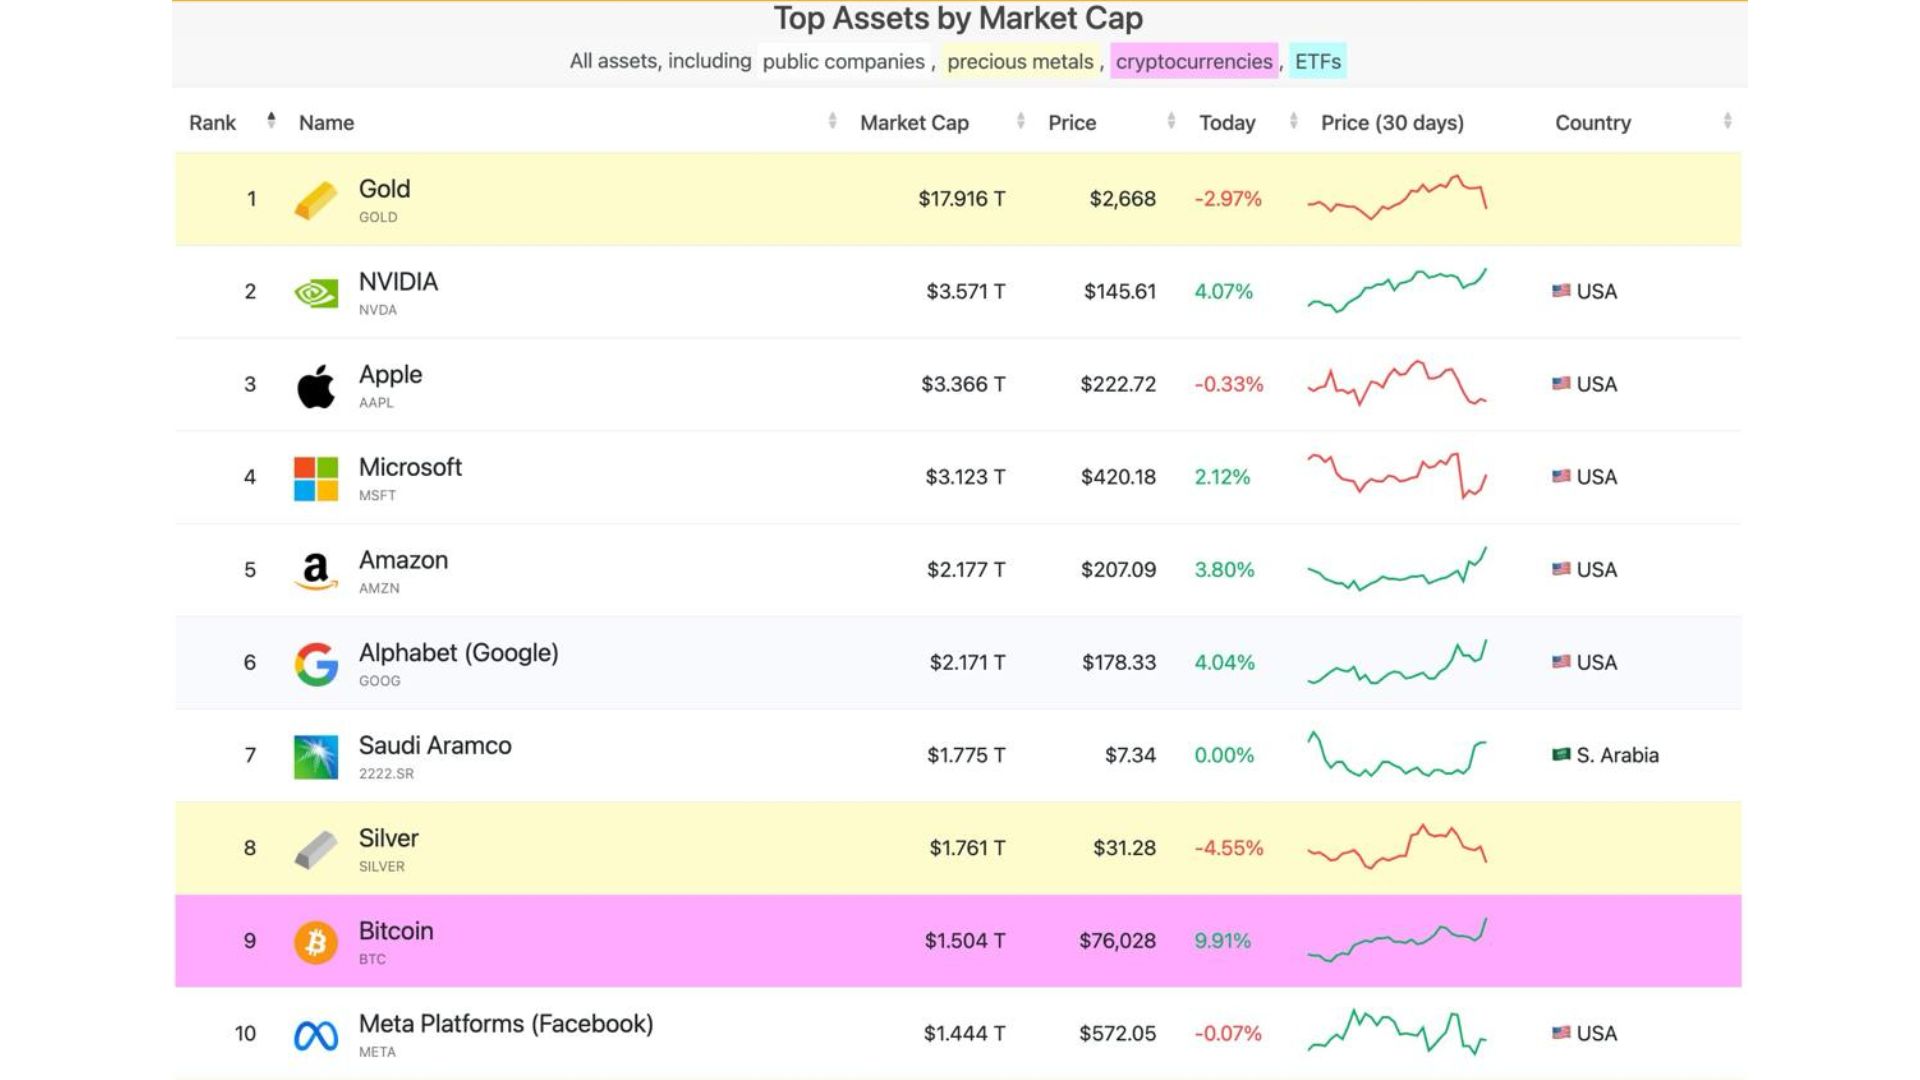
Task: Click the Google G logo for Alphabet
Action: 314,662
